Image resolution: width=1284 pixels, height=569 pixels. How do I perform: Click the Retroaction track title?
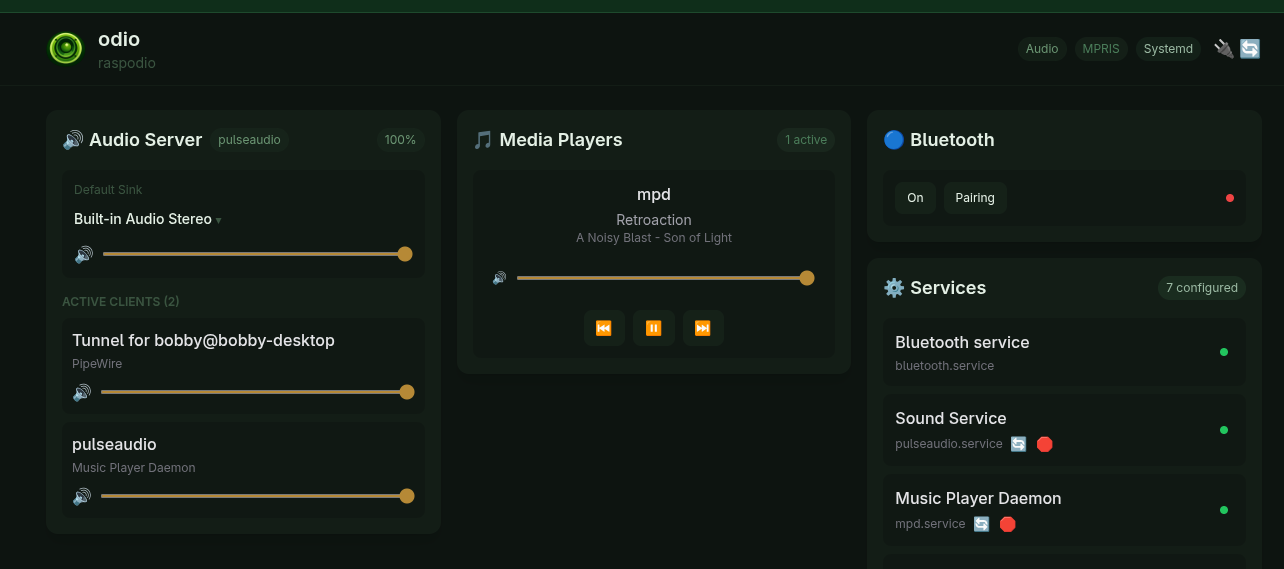[x=654, y=220]
